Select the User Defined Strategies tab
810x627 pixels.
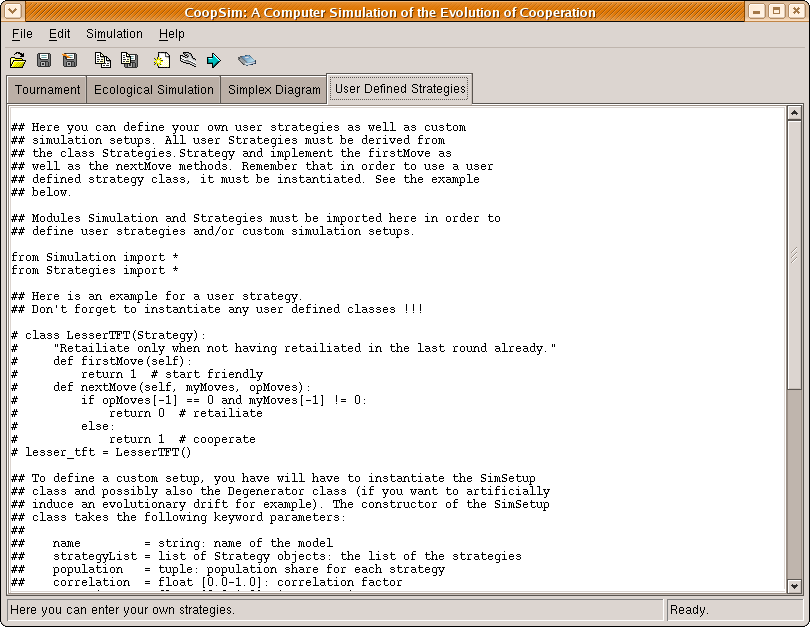coord(400,89)
